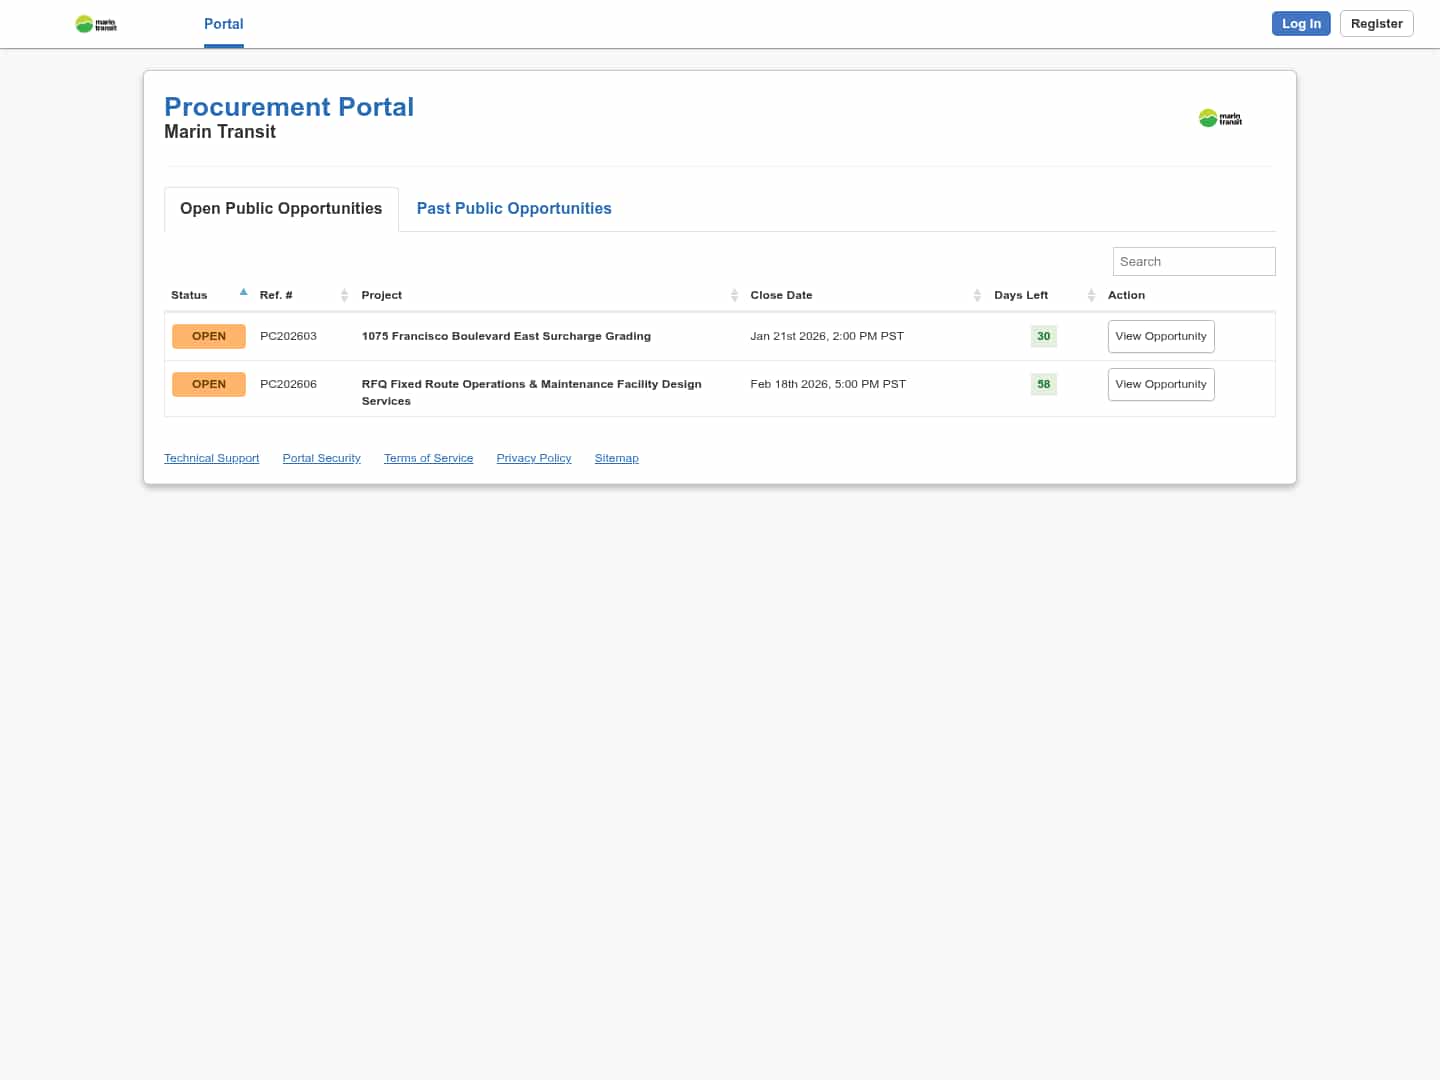The height and width of the screenshot is (1080, 1440).
Task: Focus the Search input field
Action: (1193, 261)
